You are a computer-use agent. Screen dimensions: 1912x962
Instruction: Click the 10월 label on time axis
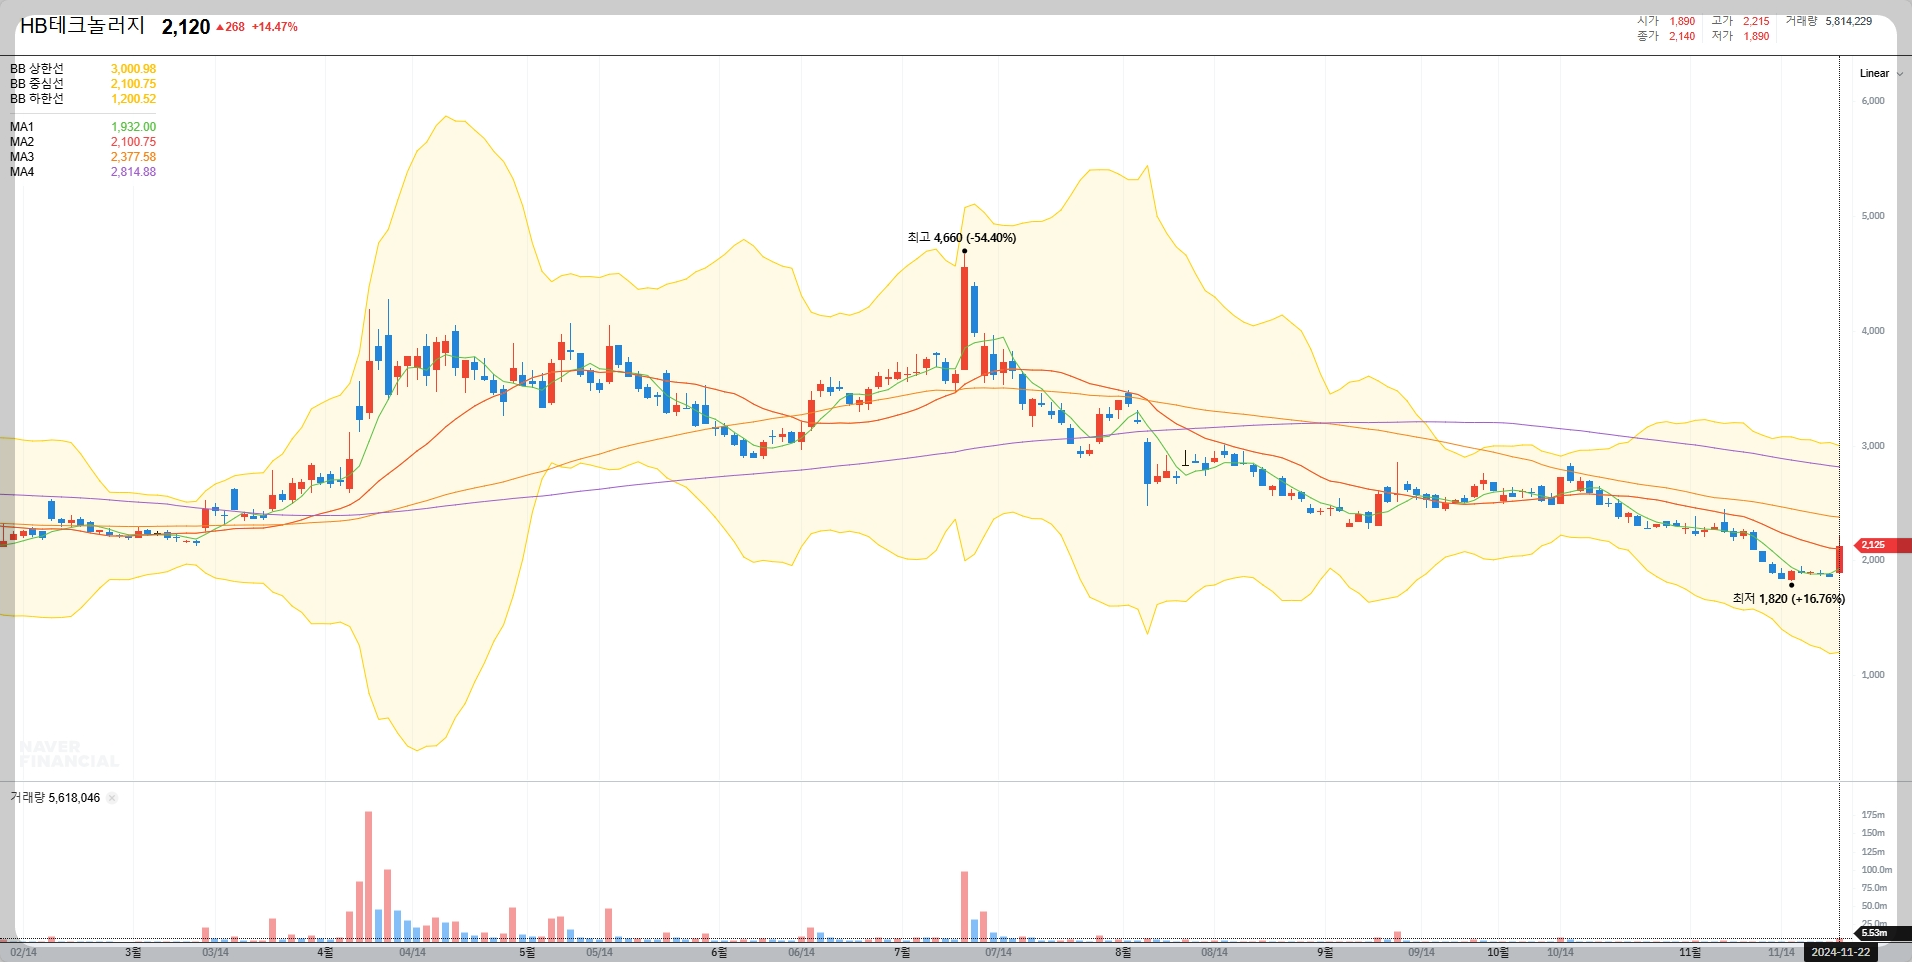(1498, 953)
